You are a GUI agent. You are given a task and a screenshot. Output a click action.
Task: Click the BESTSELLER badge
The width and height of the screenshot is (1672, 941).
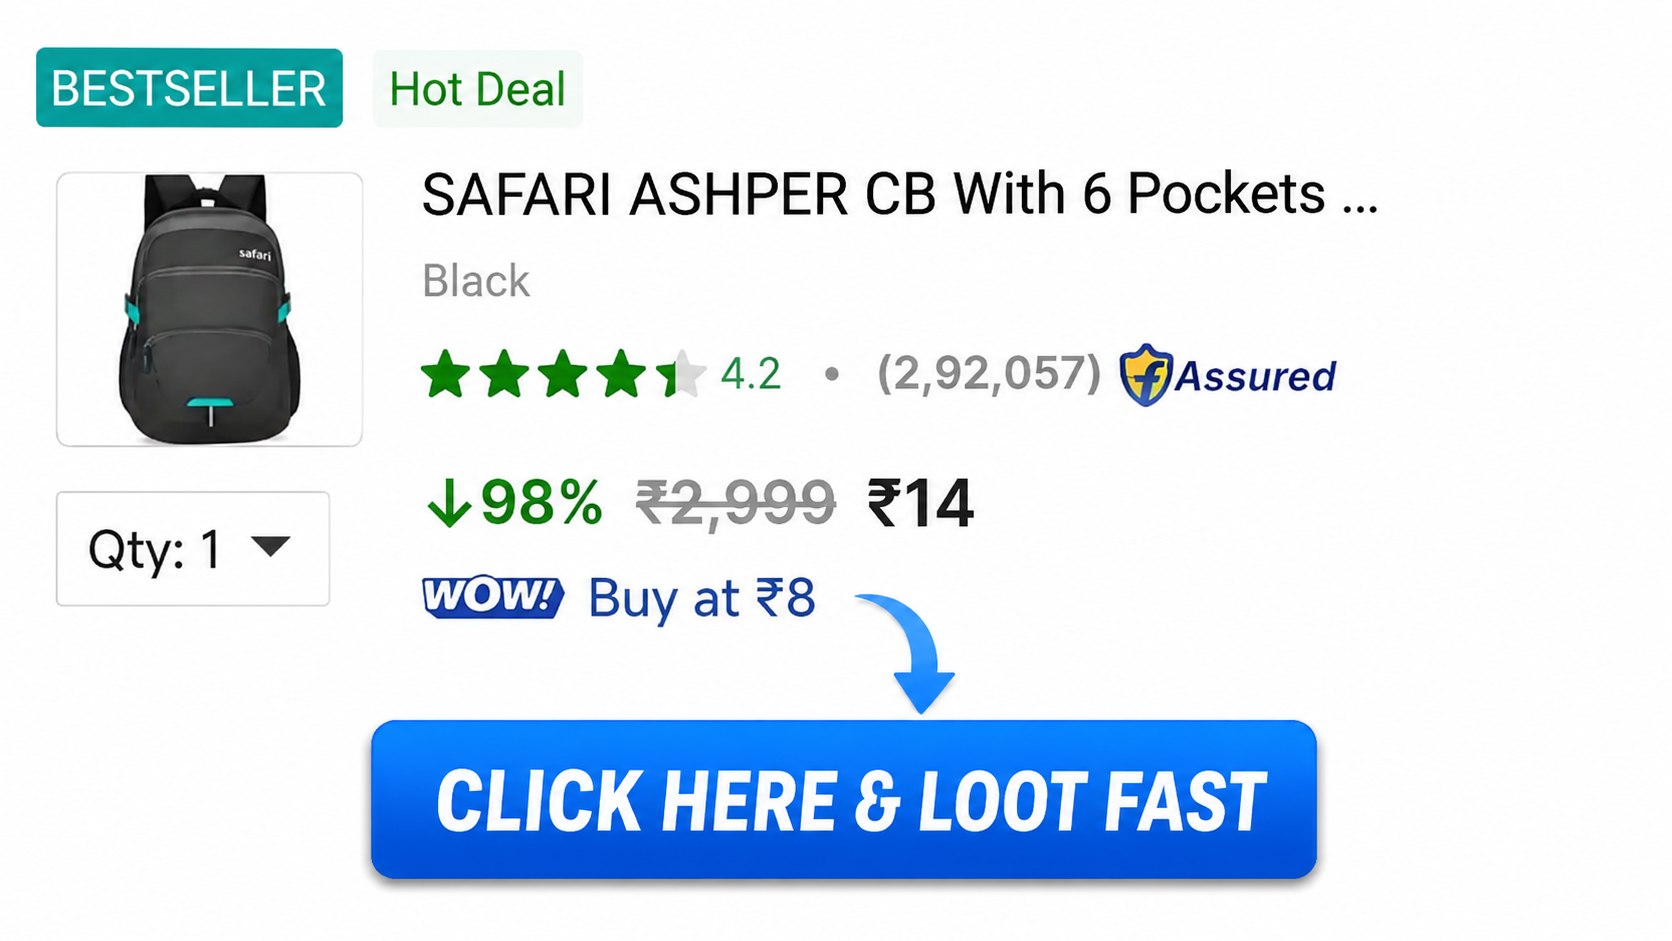tap(189, 88)
